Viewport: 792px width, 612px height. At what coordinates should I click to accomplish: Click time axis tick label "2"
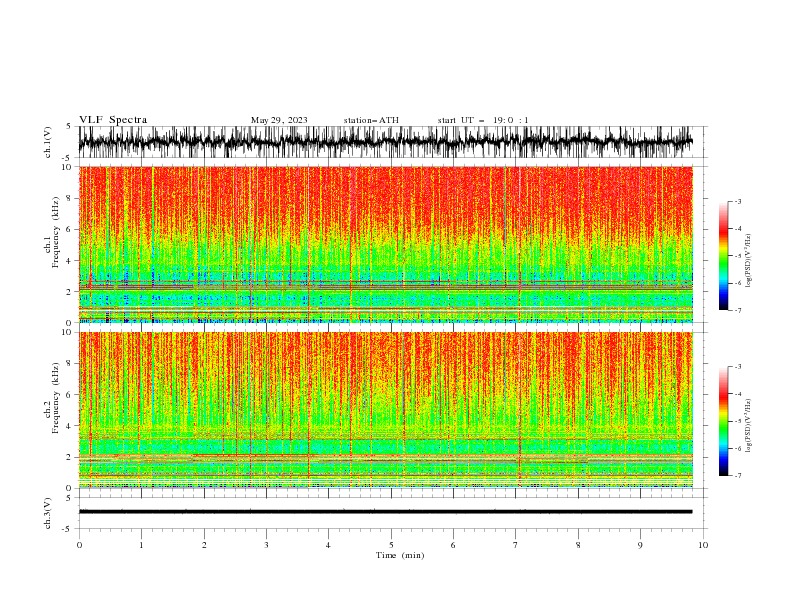coord(204,545)
